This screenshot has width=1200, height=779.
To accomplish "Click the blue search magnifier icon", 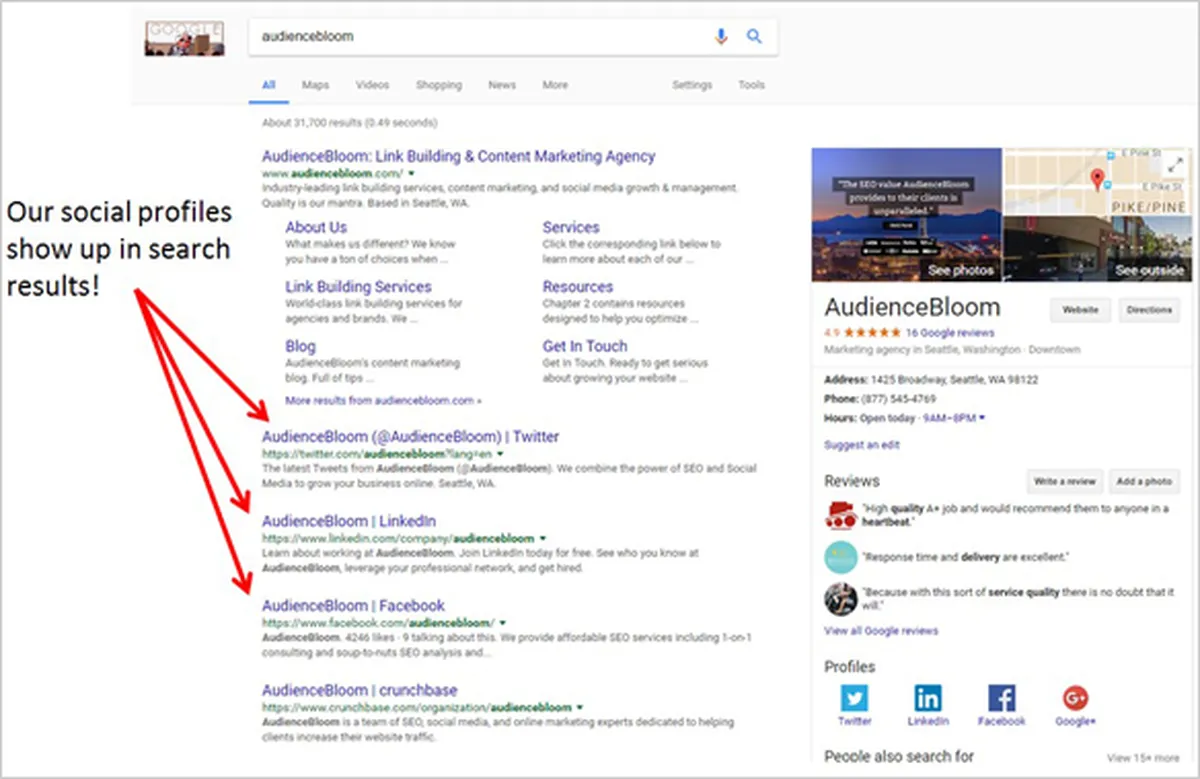I will point(754,37).
